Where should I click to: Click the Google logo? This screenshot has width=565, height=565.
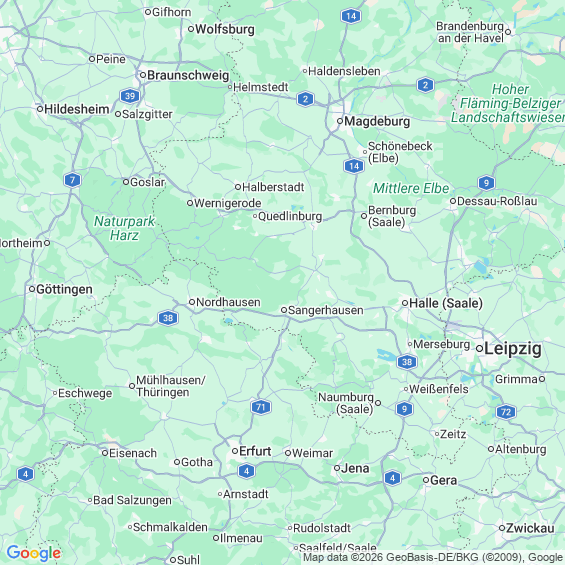[34, 553]
